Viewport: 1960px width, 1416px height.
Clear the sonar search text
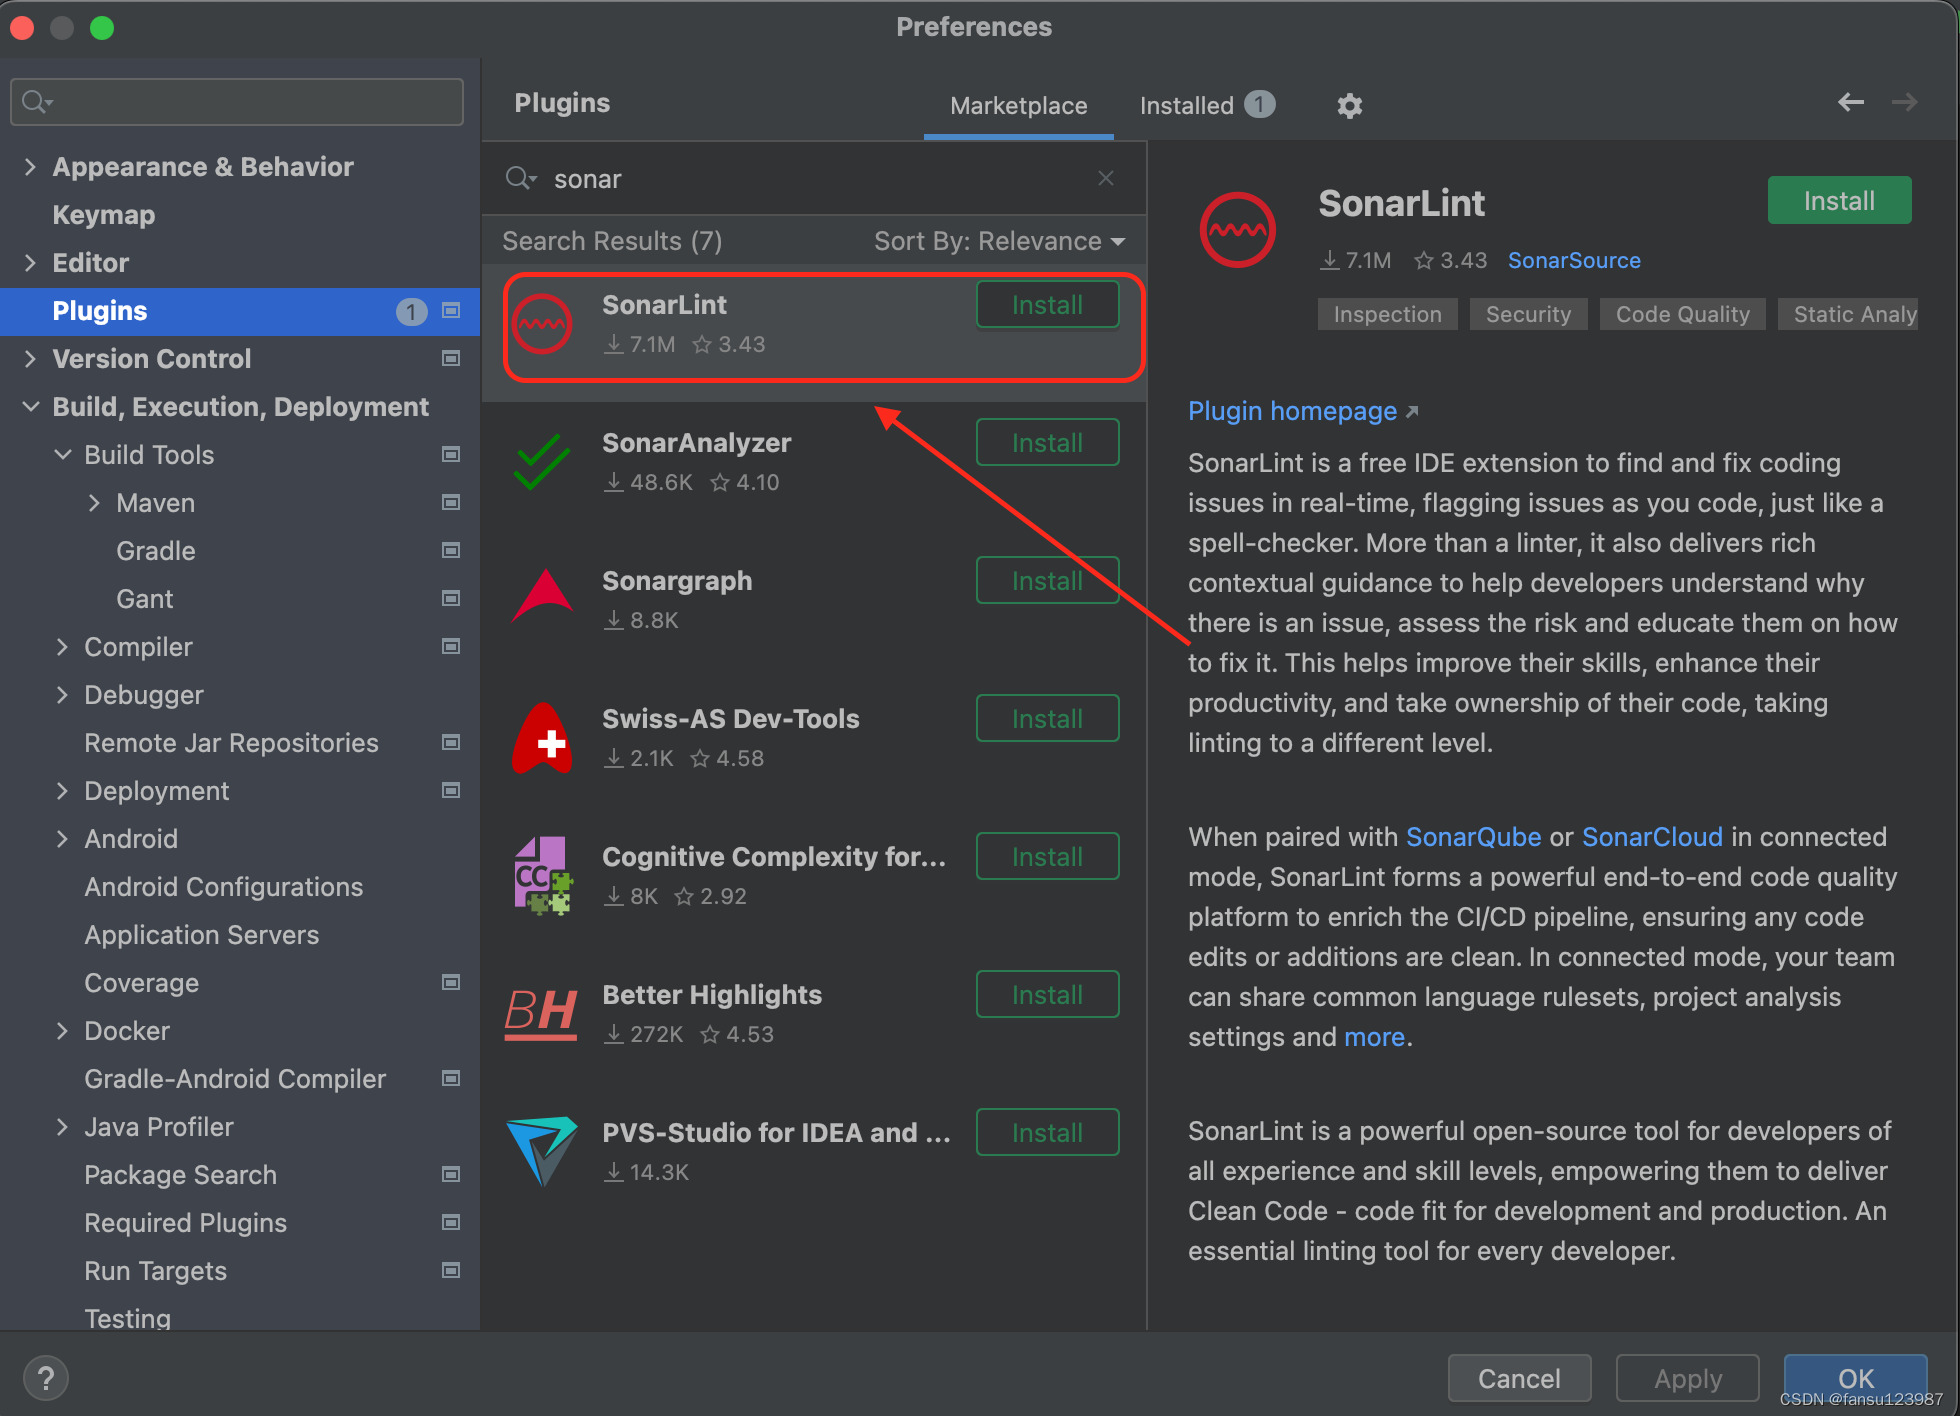(x=1106, y=178)
